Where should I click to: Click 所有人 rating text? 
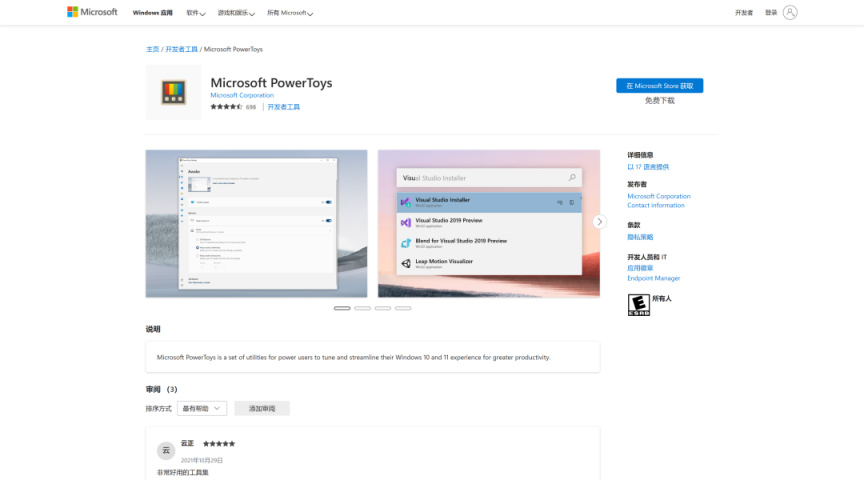(x=662, y=298)
